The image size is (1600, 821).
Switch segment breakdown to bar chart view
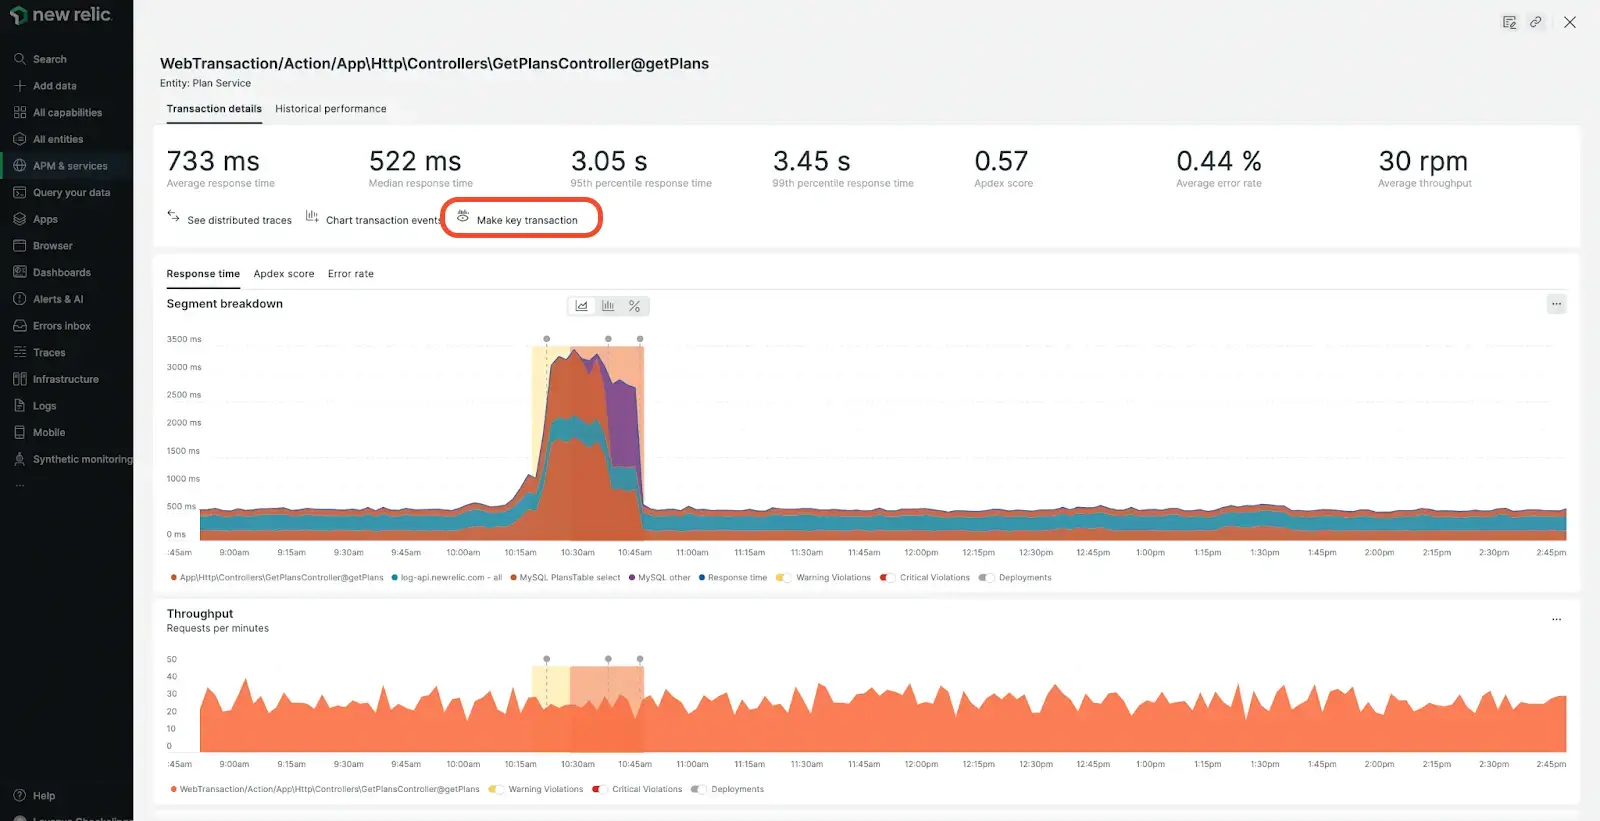coord(608,306)
